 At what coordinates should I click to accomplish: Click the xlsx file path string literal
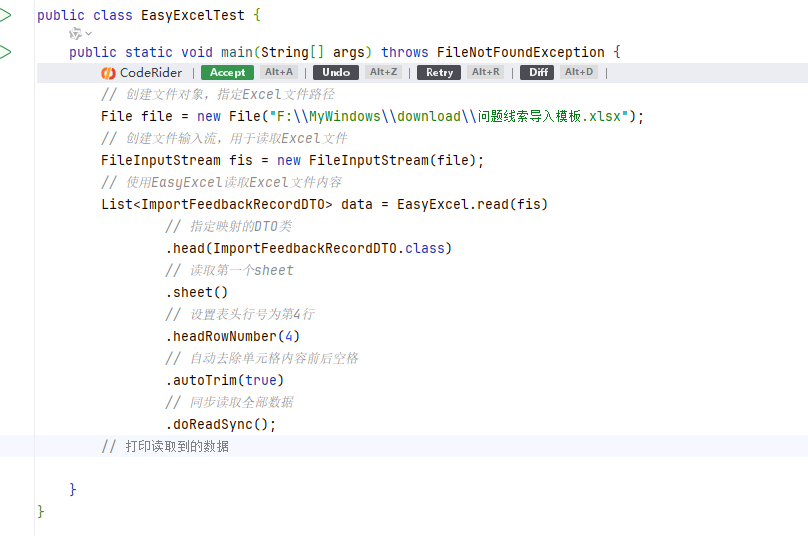[x=449, y=116]
